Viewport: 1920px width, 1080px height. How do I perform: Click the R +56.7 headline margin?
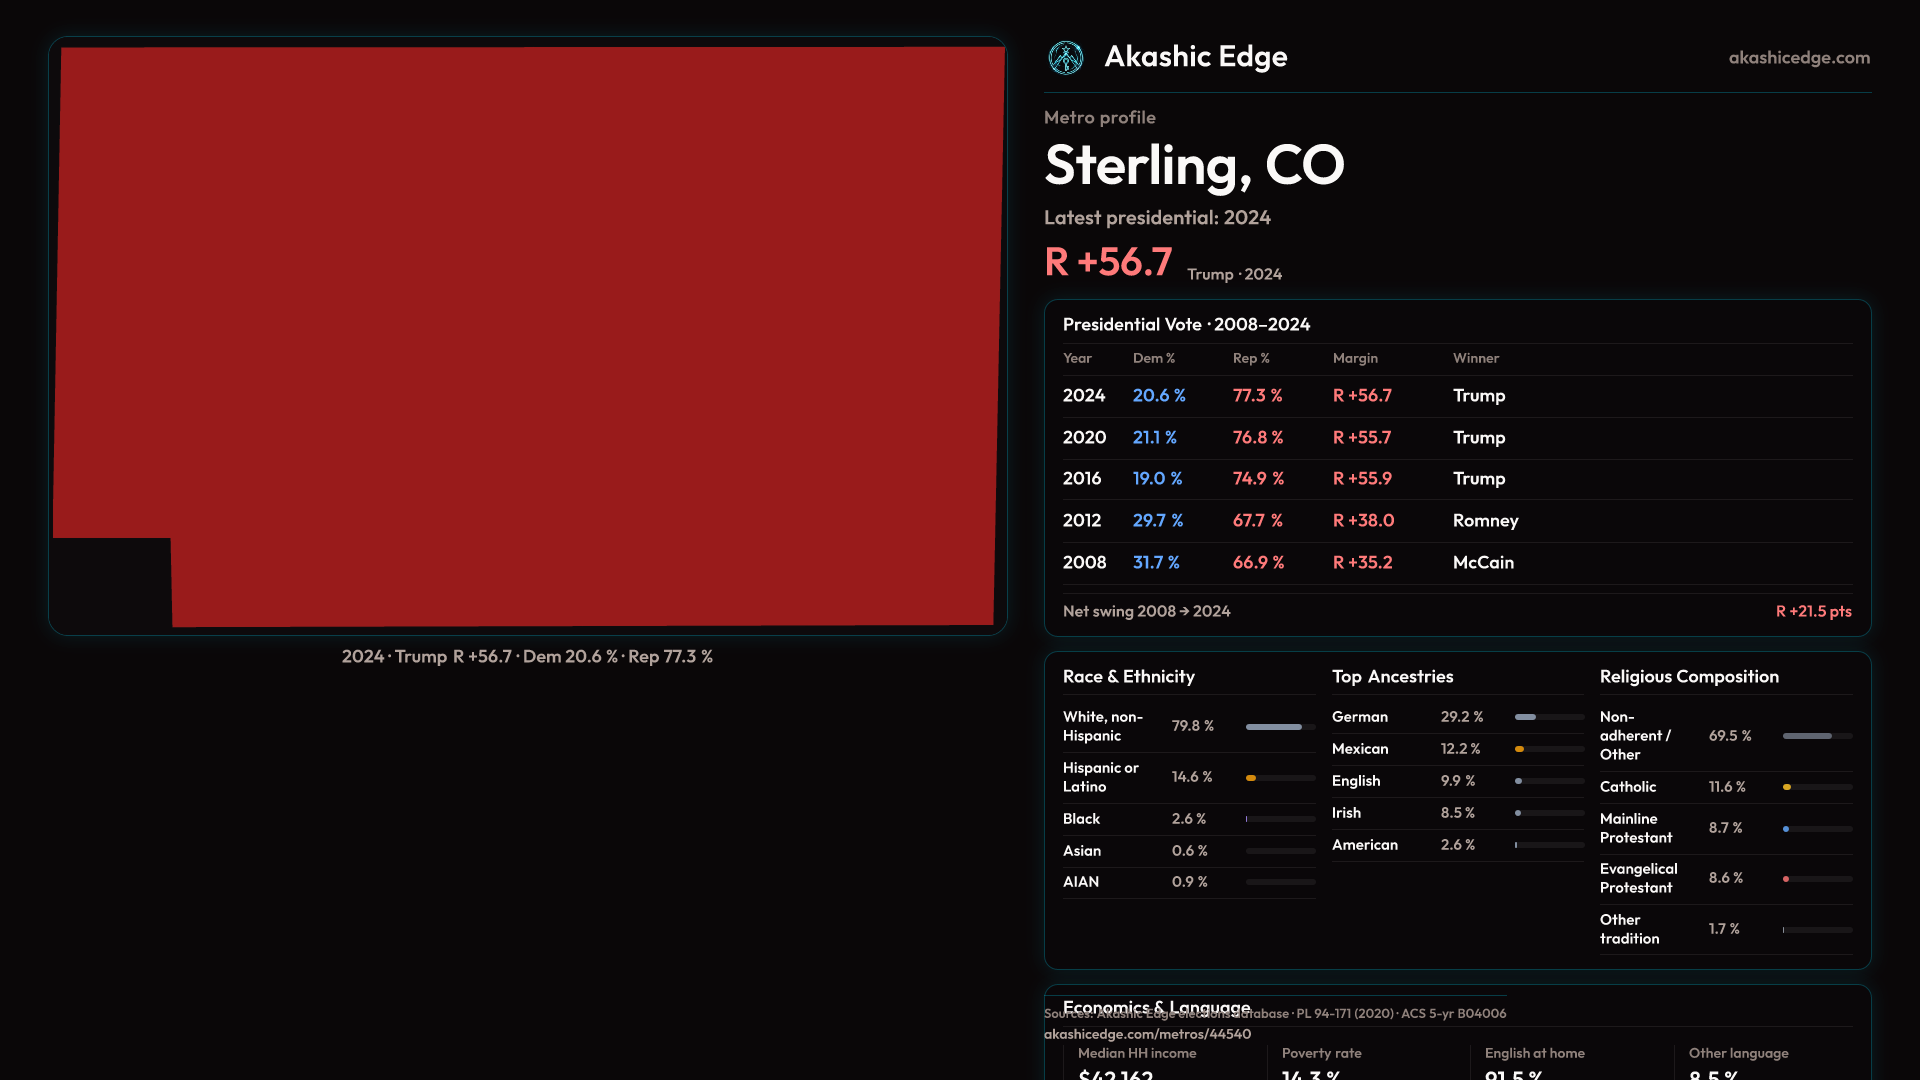1108,262
